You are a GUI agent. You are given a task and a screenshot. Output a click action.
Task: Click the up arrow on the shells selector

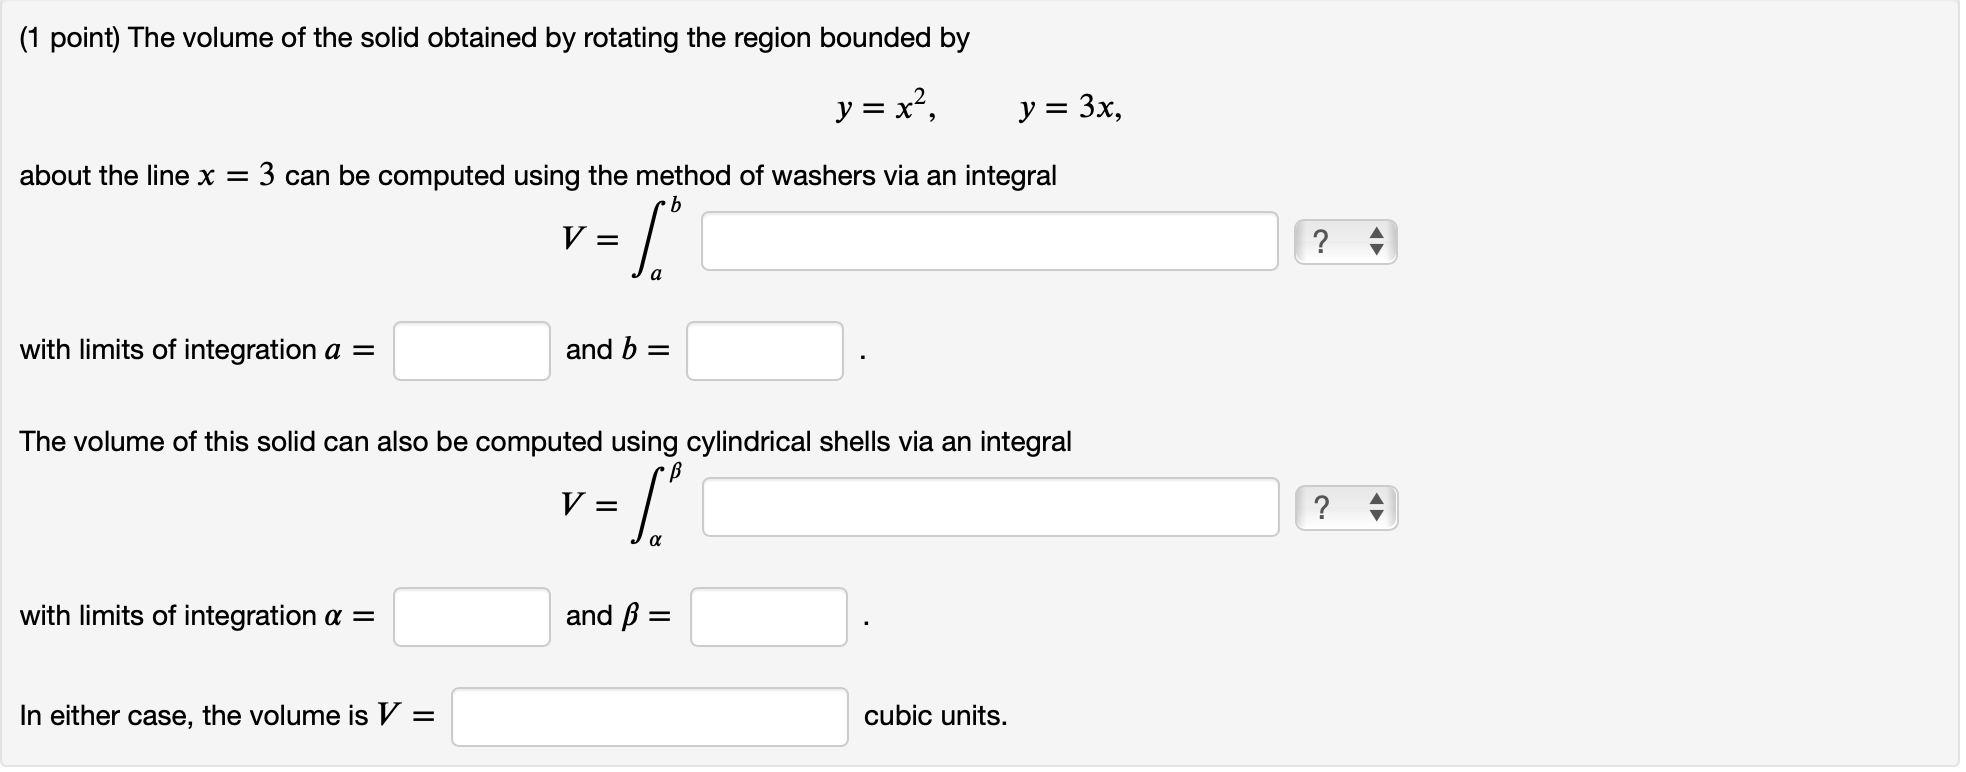point(1376,500)
